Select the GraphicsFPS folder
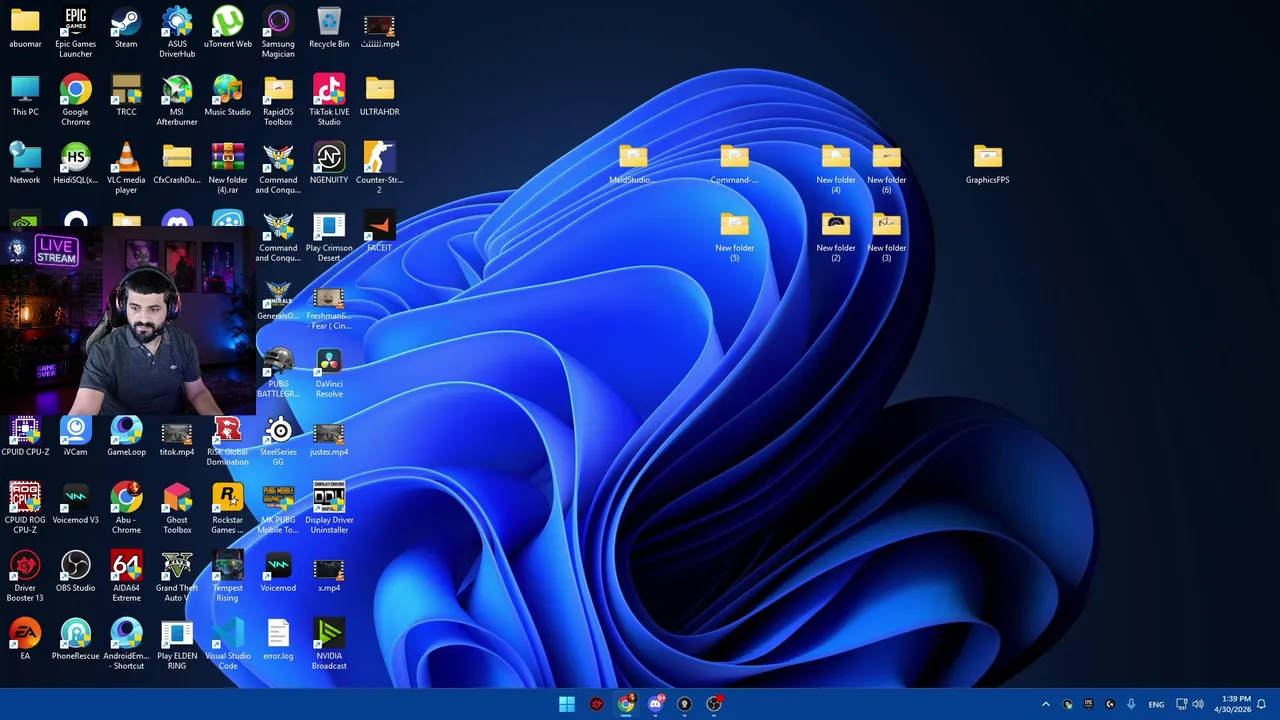This screenshot has height=720, width=1280. pyautogui.click(x=987, y=165)
